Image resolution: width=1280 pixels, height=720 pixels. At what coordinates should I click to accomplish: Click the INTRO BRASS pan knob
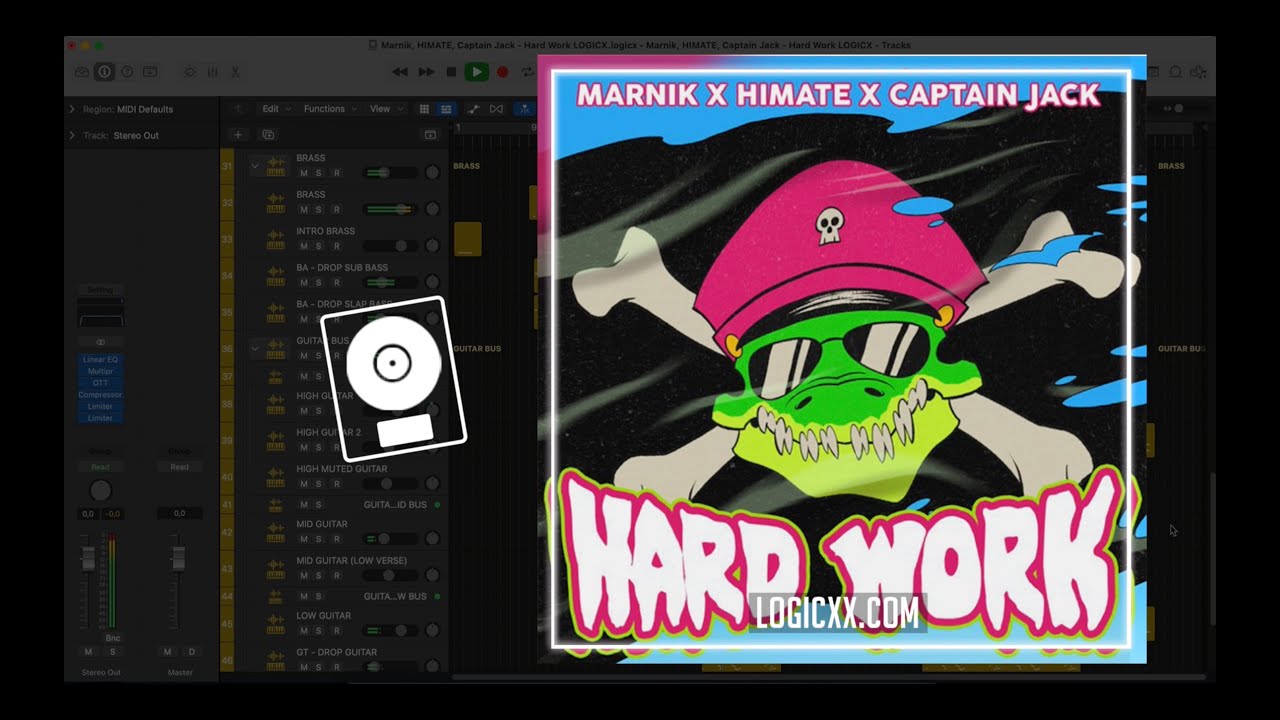433,246
